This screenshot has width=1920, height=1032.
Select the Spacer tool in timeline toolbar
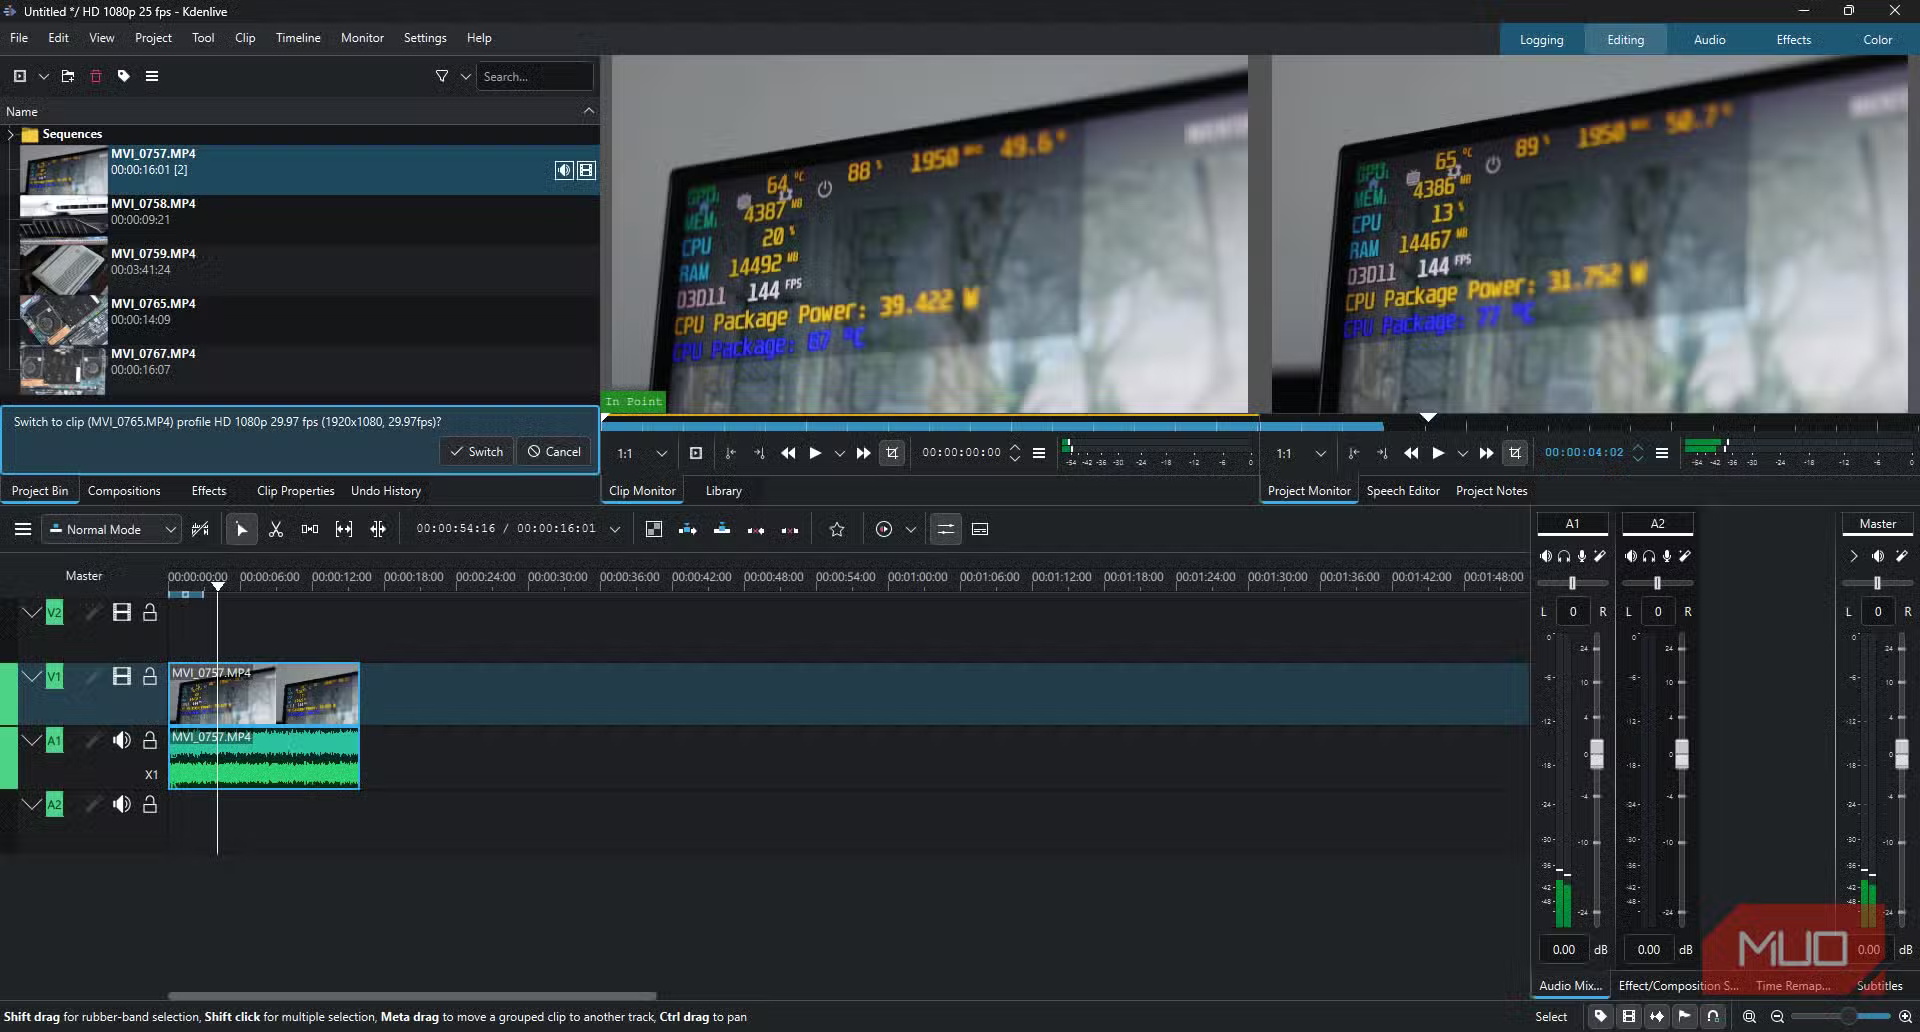tap(310, 529)
